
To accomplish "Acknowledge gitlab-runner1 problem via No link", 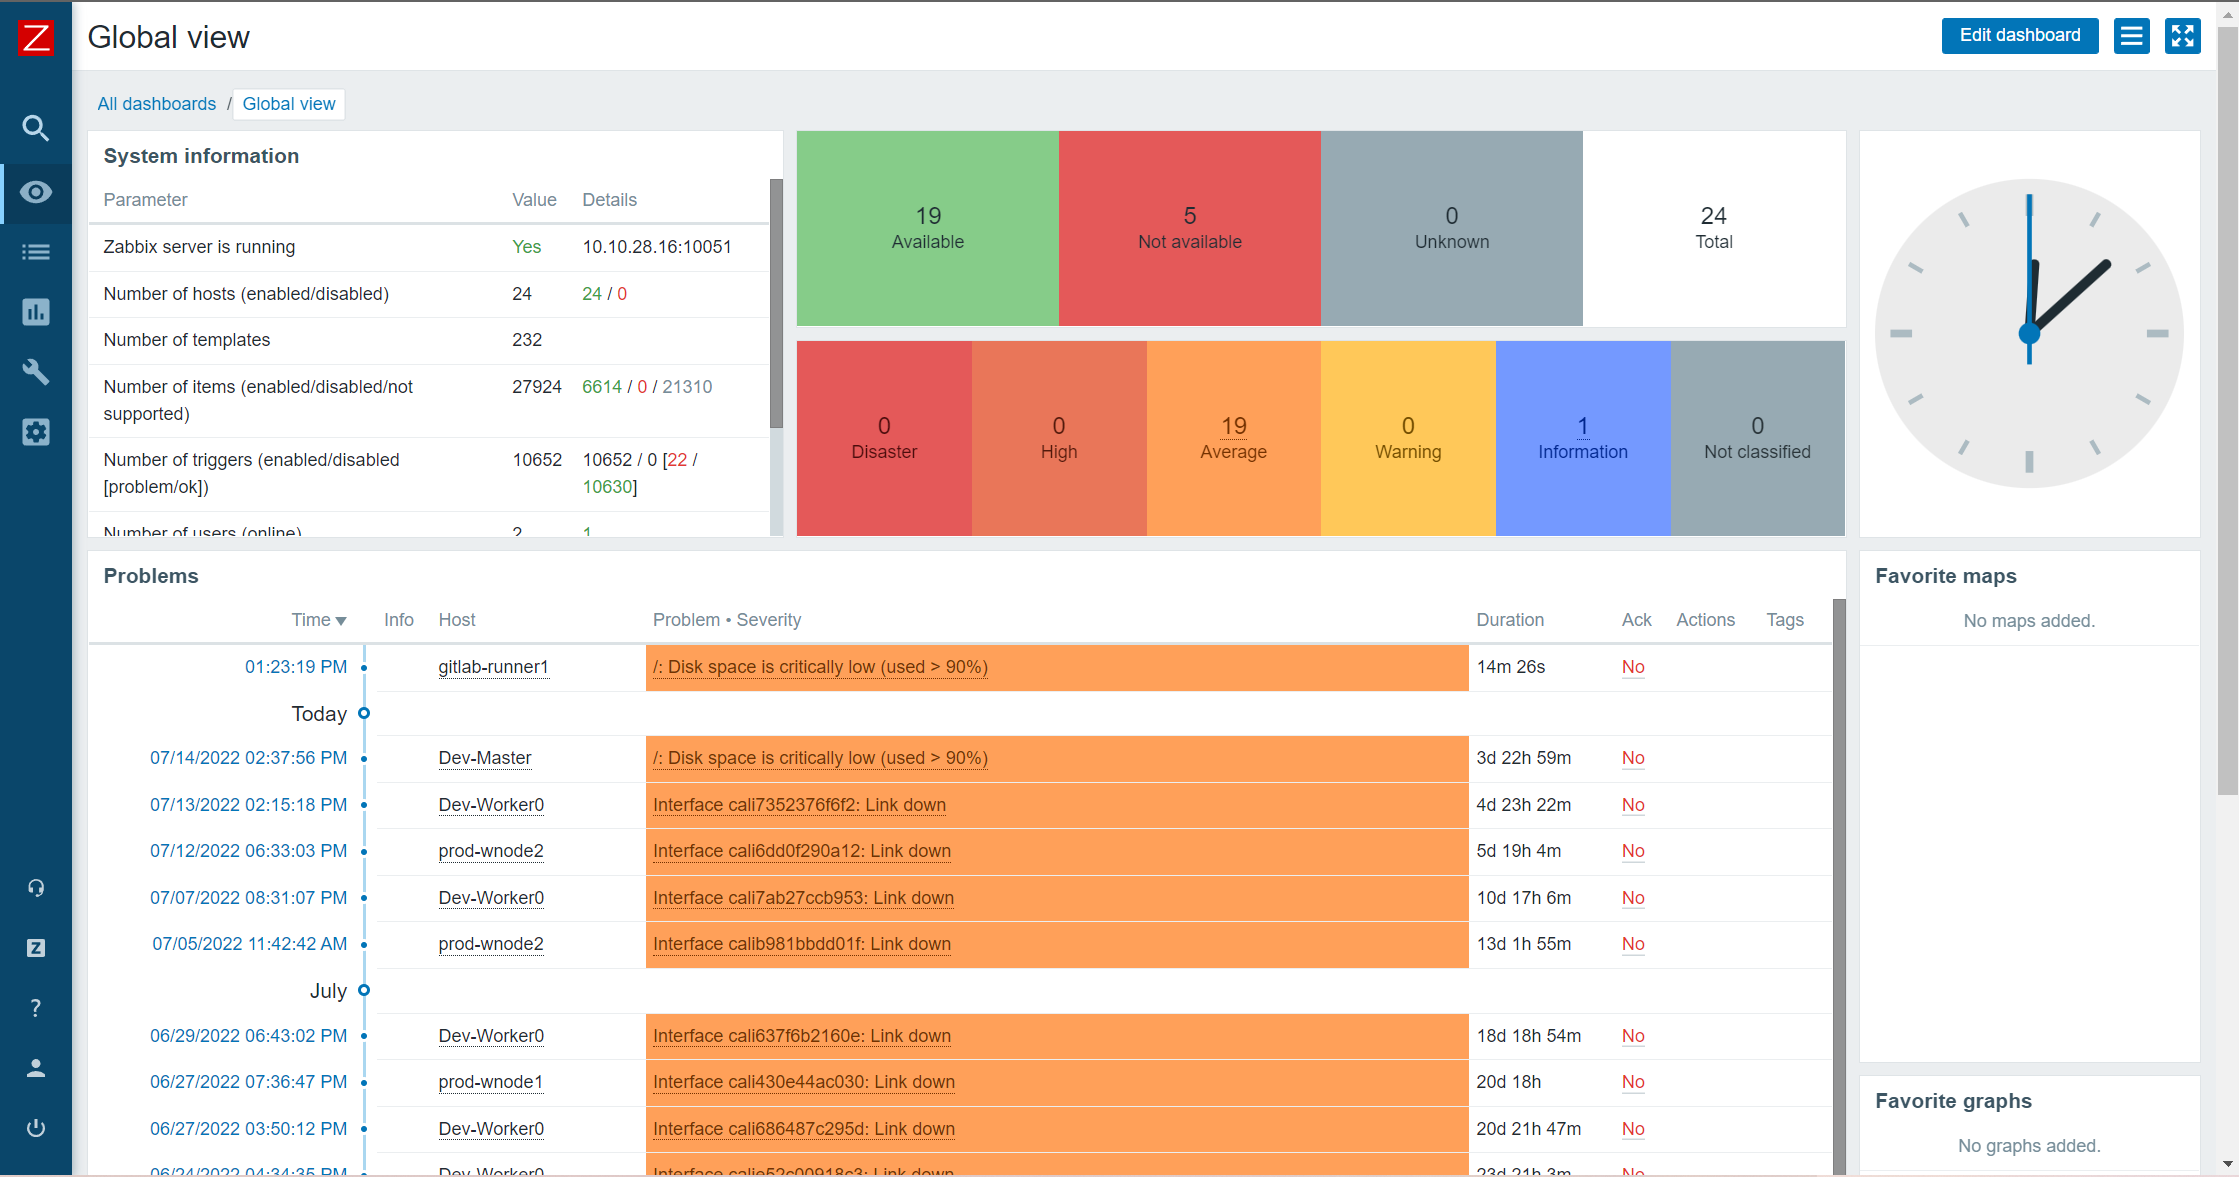I will [1633, 667].
